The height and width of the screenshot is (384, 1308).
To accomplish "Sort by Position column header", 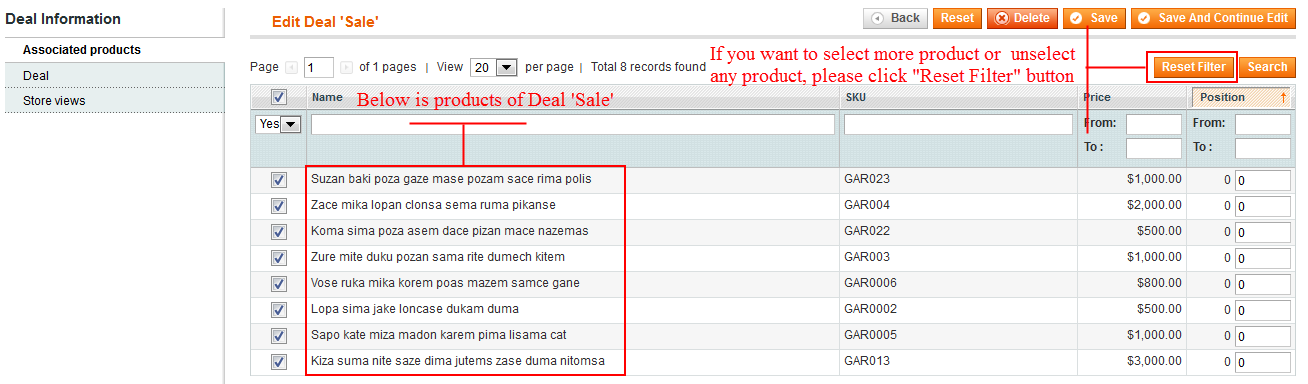I will [1240, 97].
